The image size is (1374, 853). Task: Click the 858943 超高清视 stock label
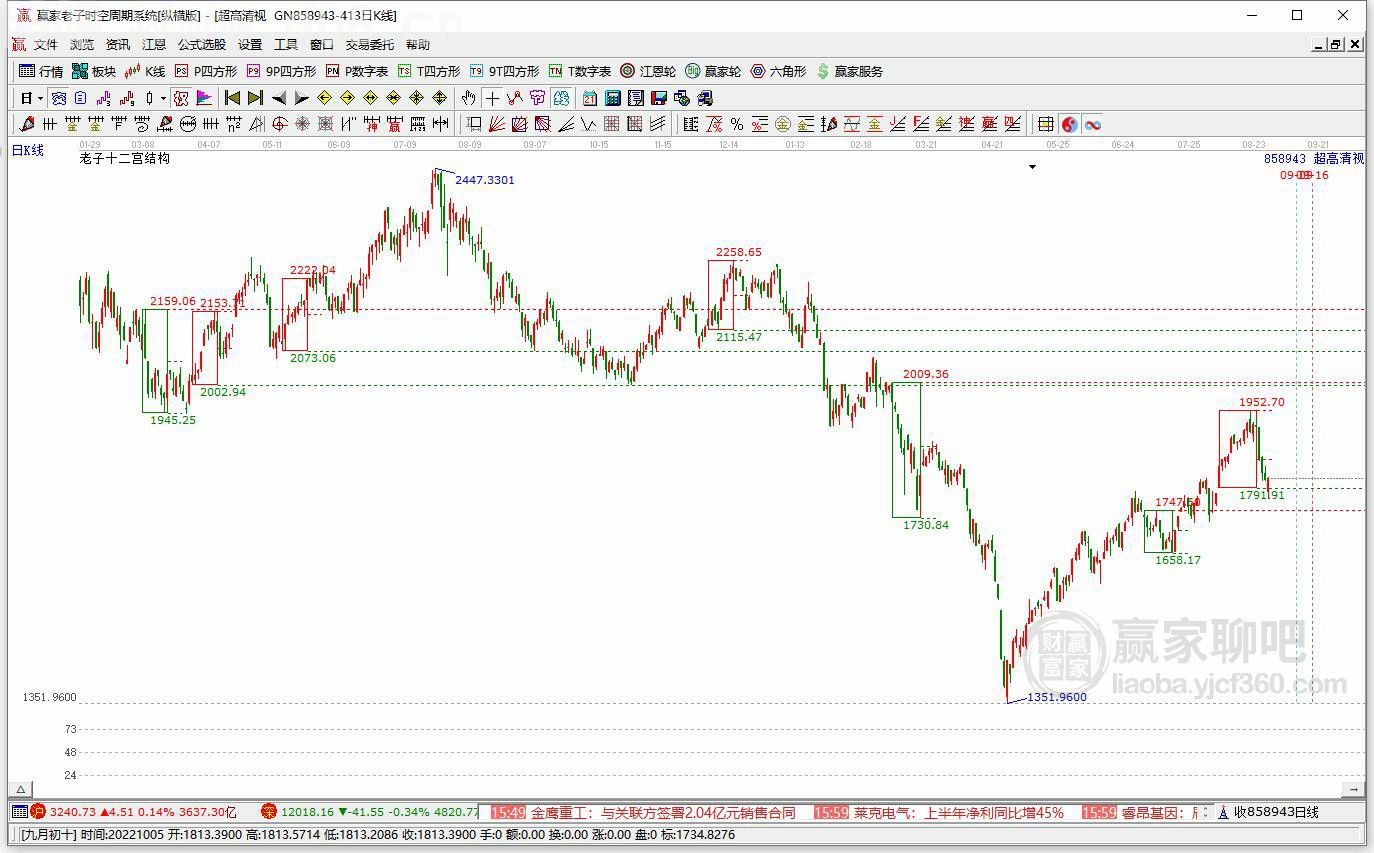pos(1313,158)
